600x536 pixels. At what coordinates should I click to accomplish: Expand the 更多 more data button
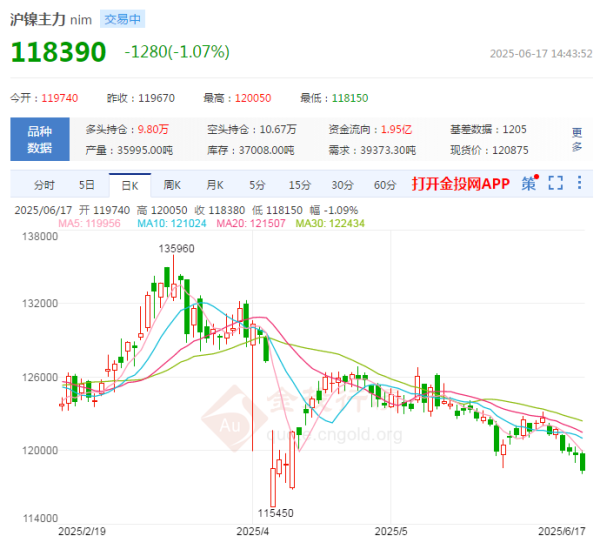(577, 139)
